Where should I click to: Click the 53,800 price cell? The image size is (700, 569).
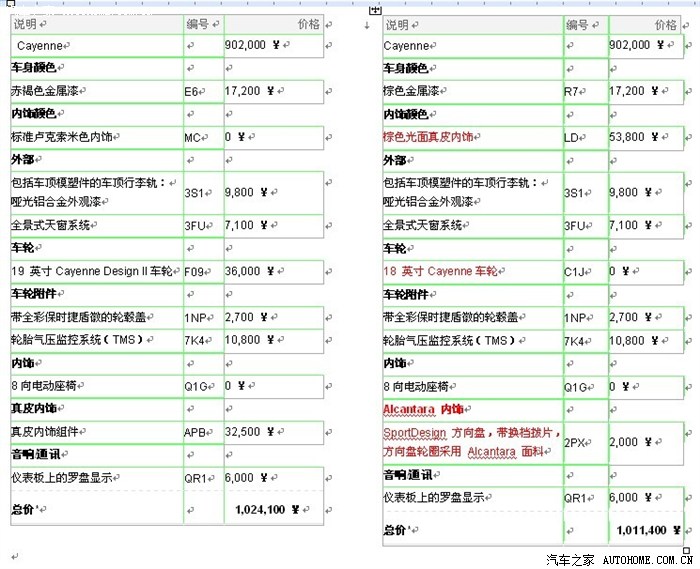[x=646, y=138]
